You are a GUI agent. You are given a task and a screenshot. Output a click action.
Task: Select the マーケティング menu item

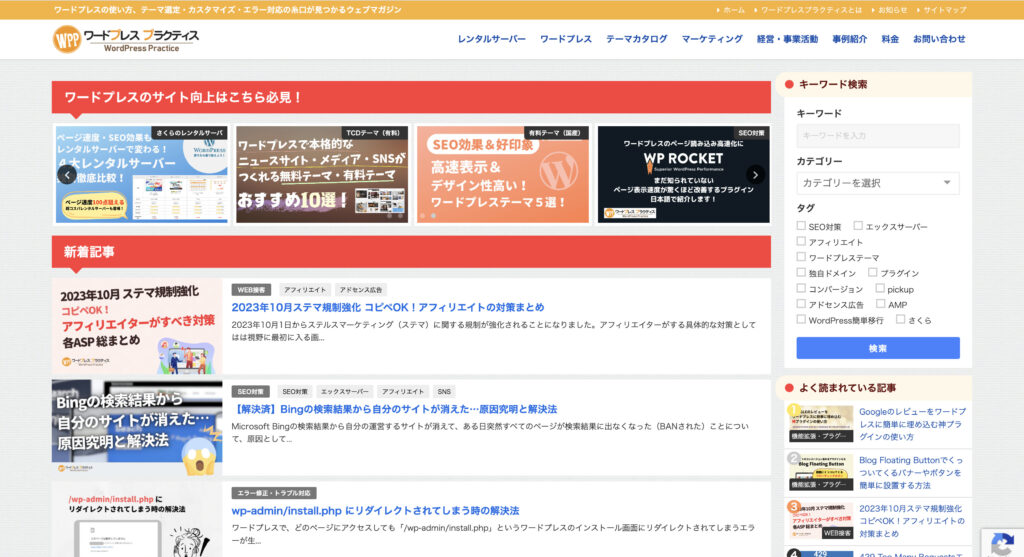click(712, 39)
